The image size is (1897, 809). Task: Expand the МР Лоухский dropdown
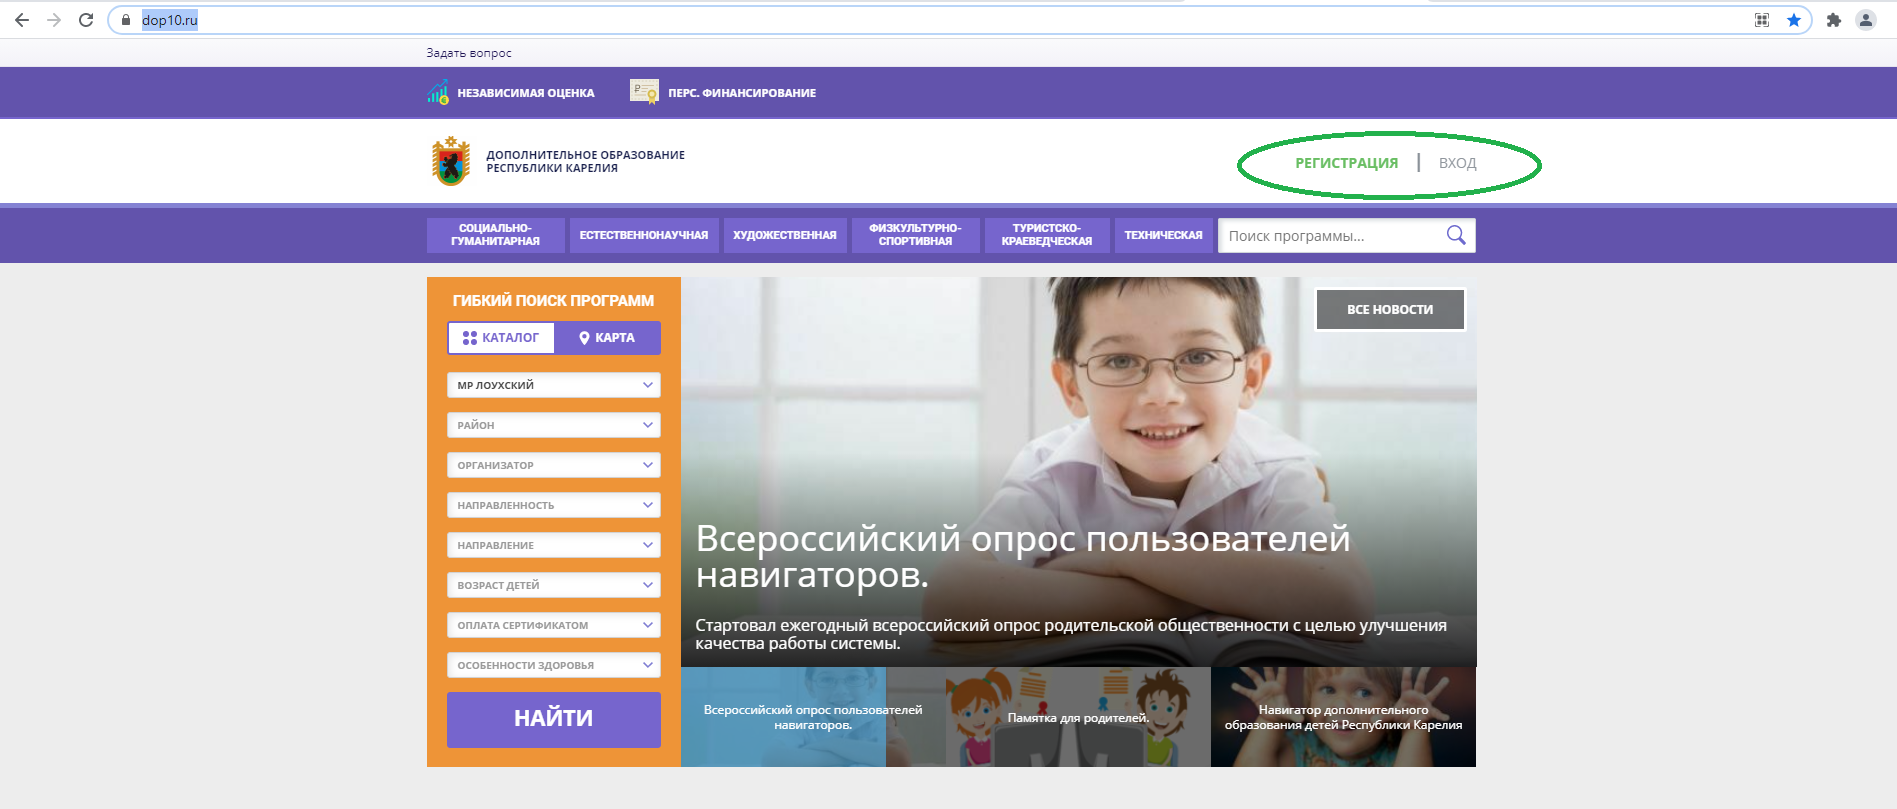point(554,385)
